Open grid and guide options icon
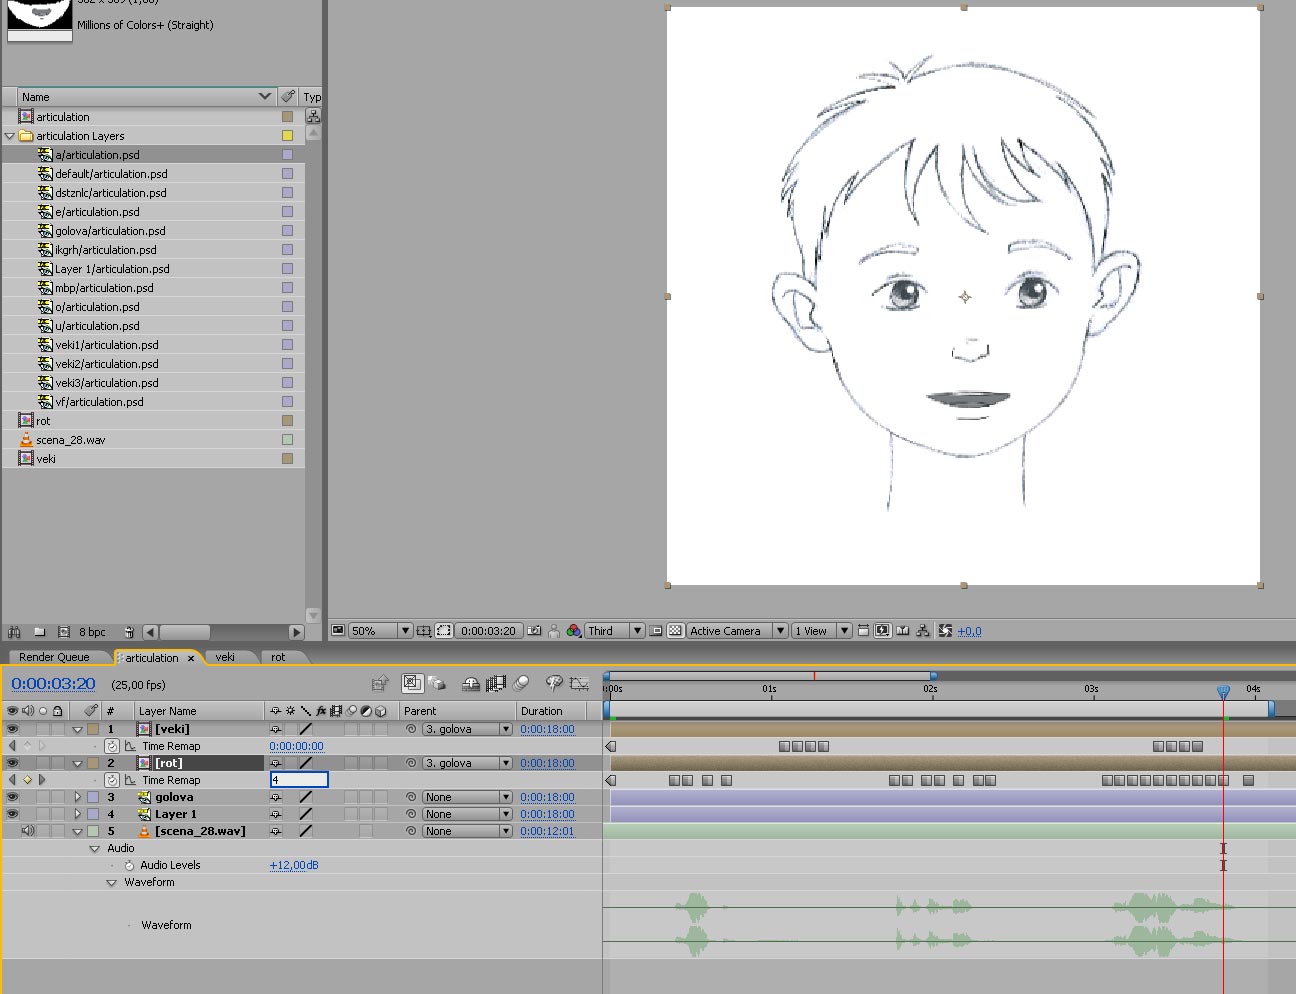 coord(424,631)
